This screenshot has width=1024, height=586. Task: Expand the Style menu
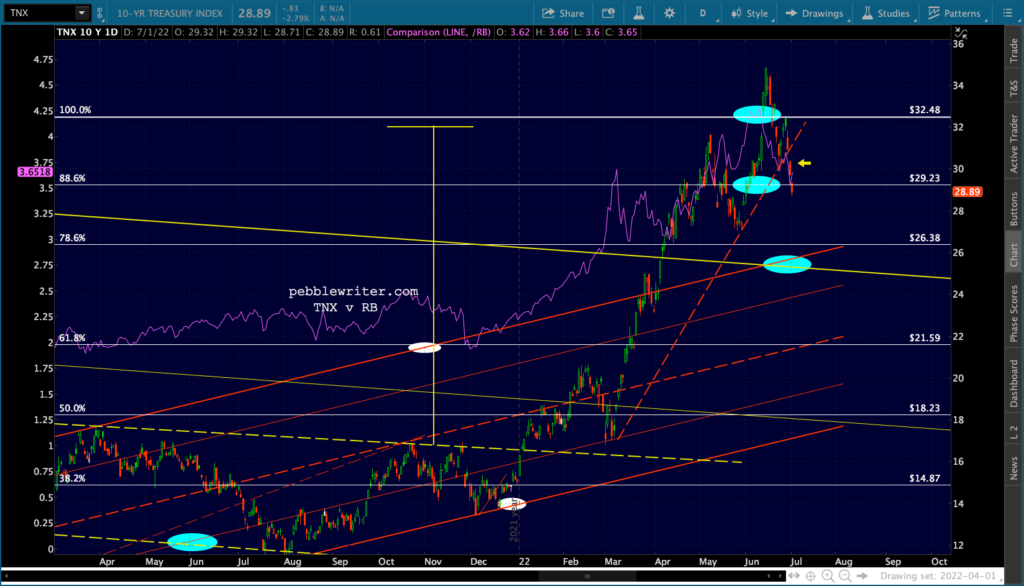coord(750,13)
